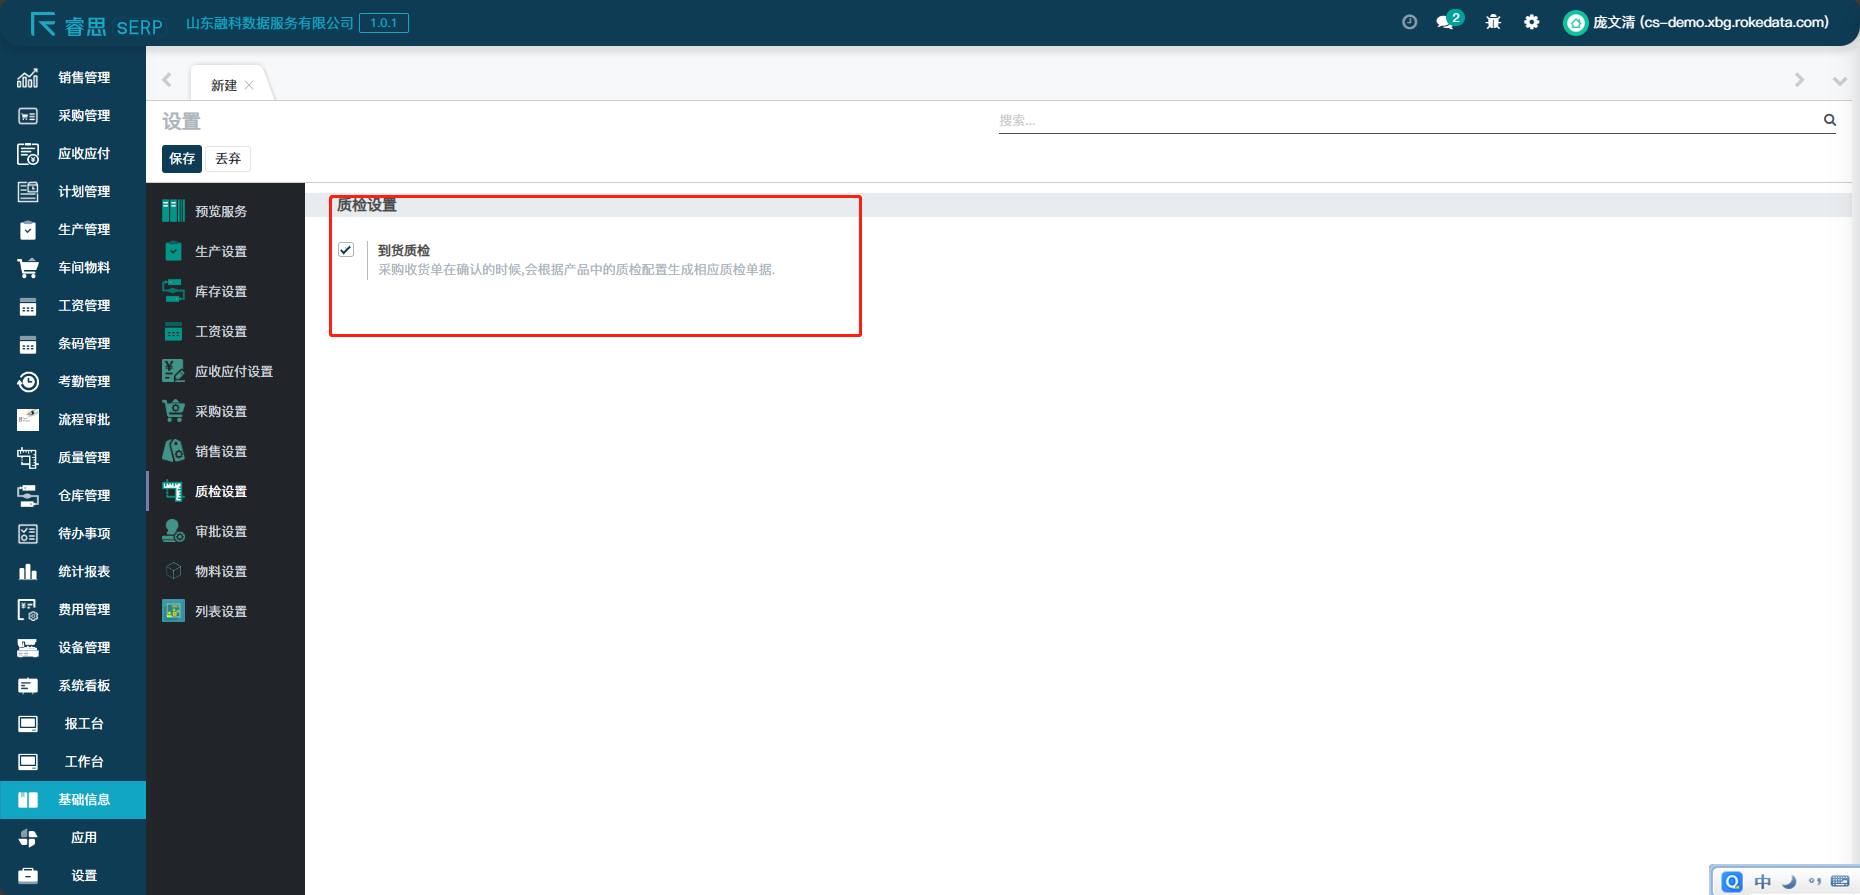Open the gear settings icon in header
1860x895 pixels.
click(1531, 22)
